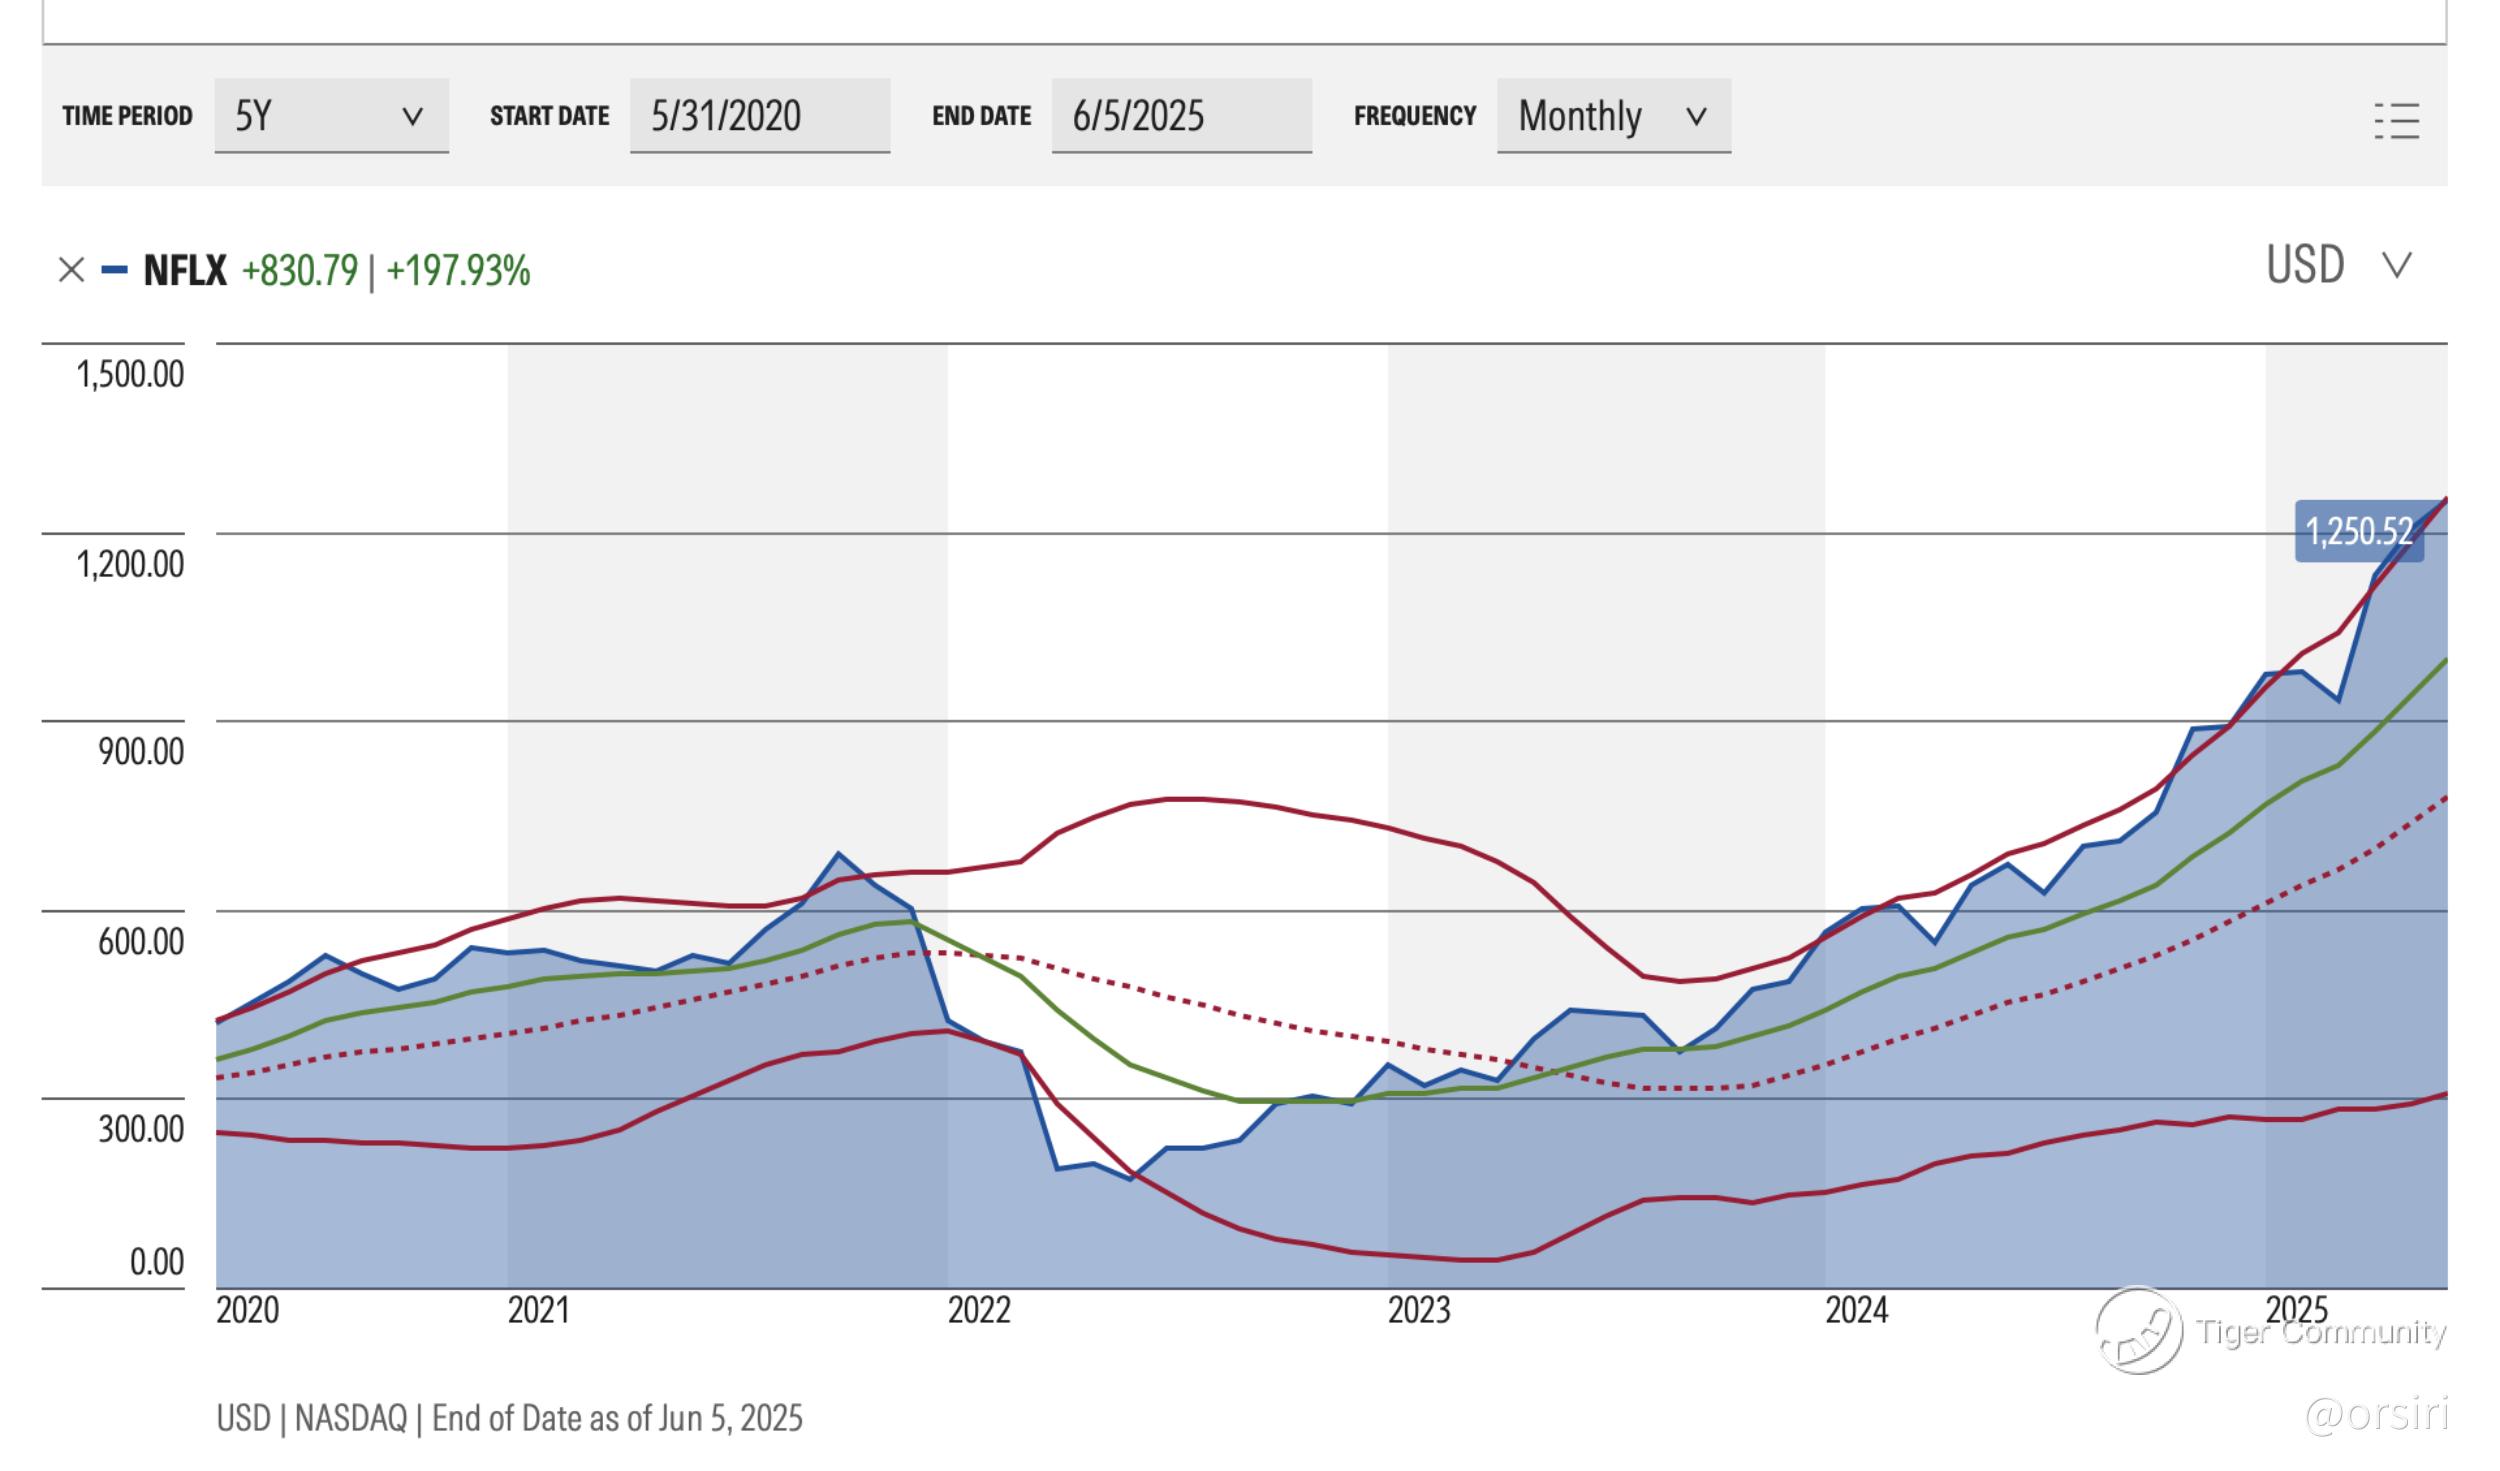Click the +197.93% percentage change text
The width and height of the screenshot is (2500, 1471).
point(458,271)
